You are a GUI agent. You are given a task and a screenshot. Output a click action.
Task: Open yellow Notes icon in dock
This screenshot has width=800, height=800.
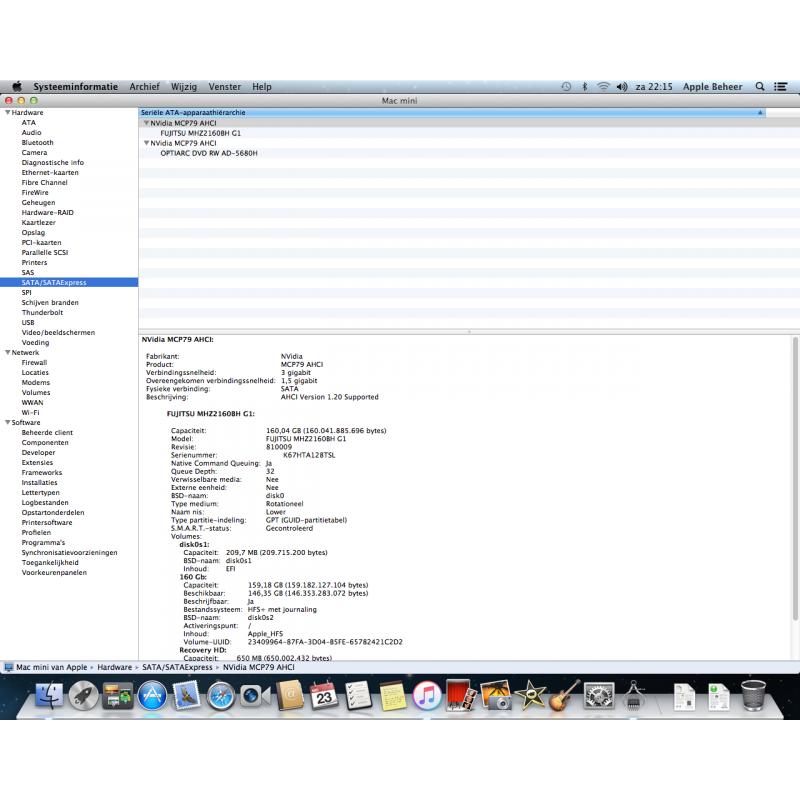(x=393, y=696)
